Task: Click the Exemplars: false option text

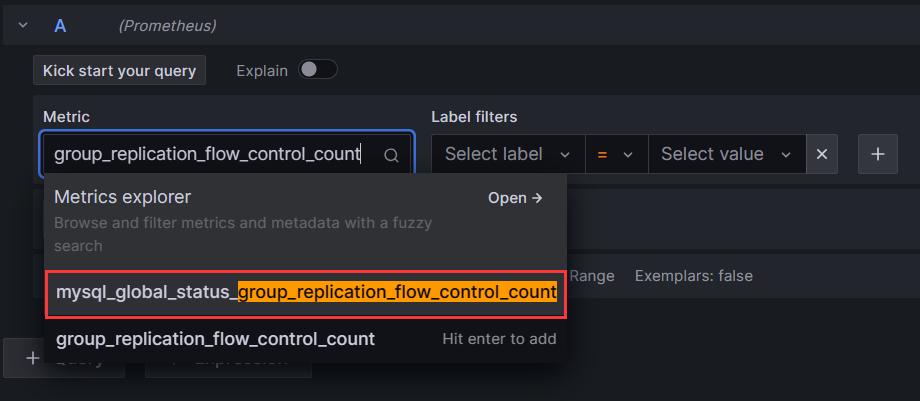Action: tap(693, 275)
